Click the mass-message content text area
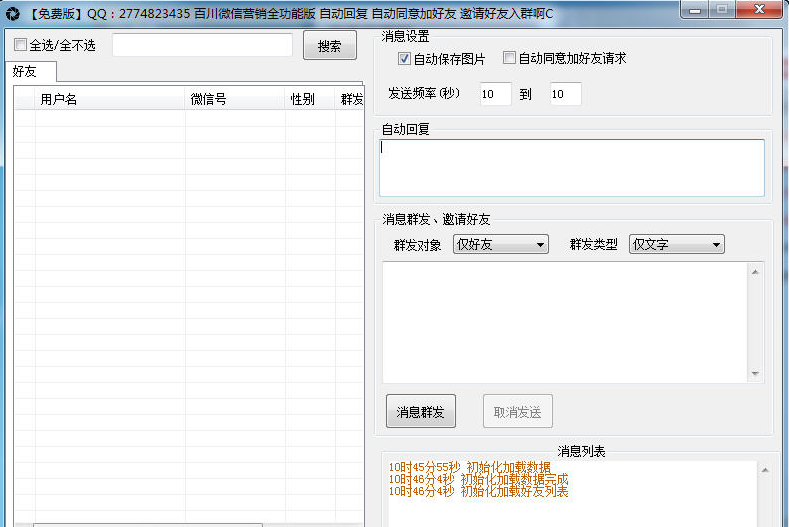789x527 pixels. click(x=565, y=322)
